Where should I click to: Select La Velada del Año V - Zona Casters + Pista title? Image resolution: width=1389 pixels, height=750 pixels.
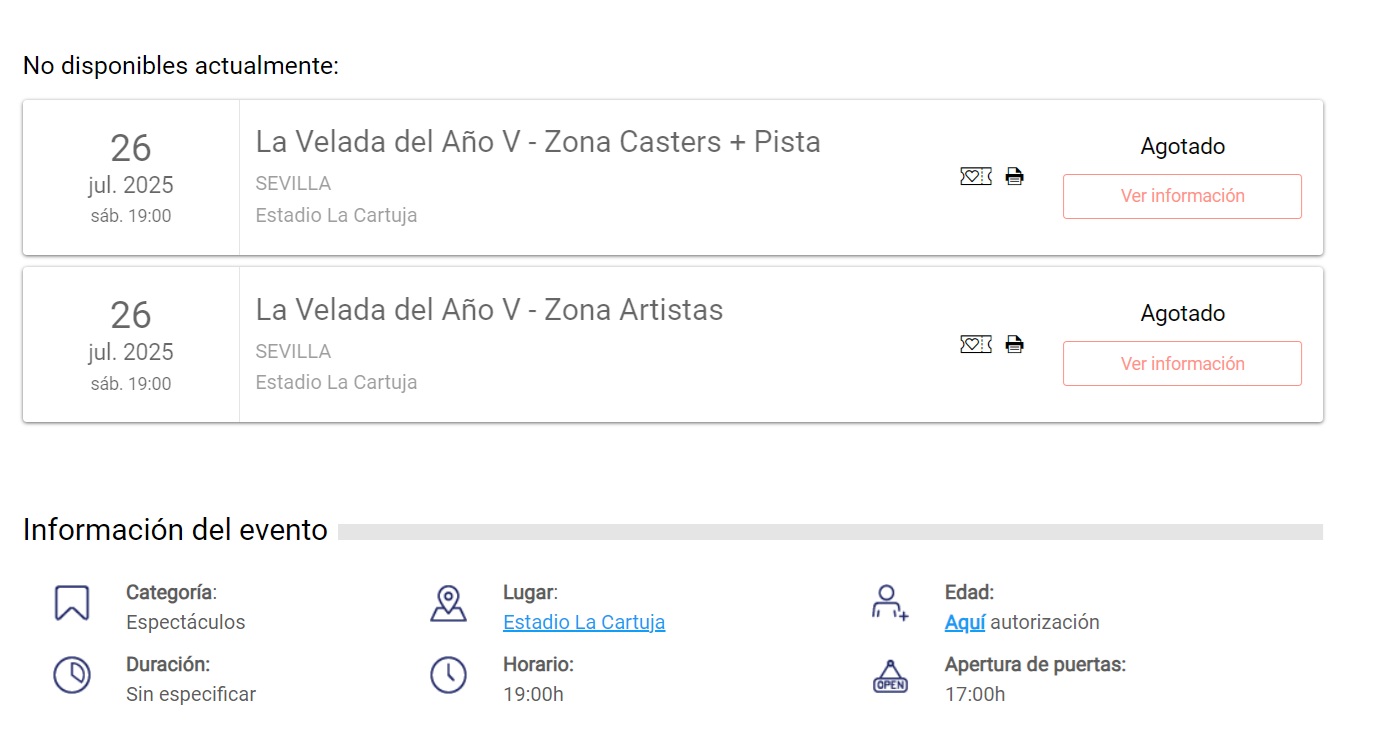(x=538, y=142)
